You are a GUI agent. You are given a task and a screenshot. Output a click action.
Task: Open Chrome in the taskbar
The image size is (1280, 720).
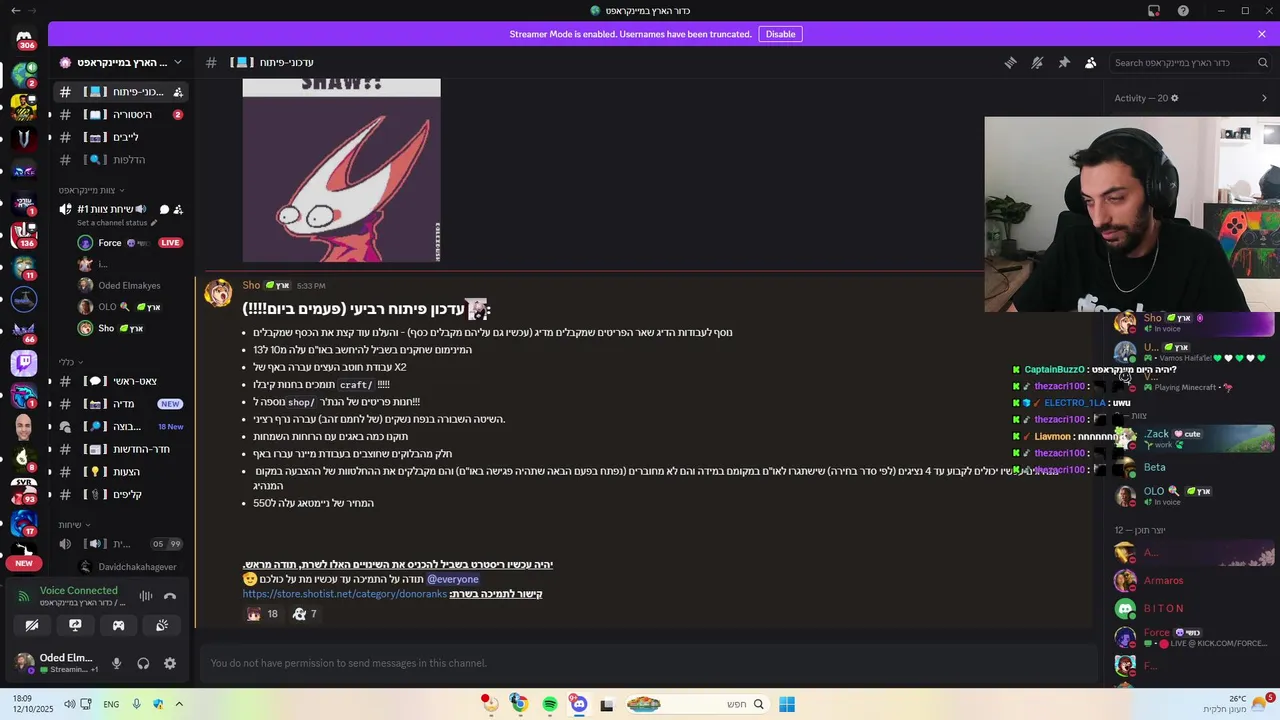tap(519, 705)
